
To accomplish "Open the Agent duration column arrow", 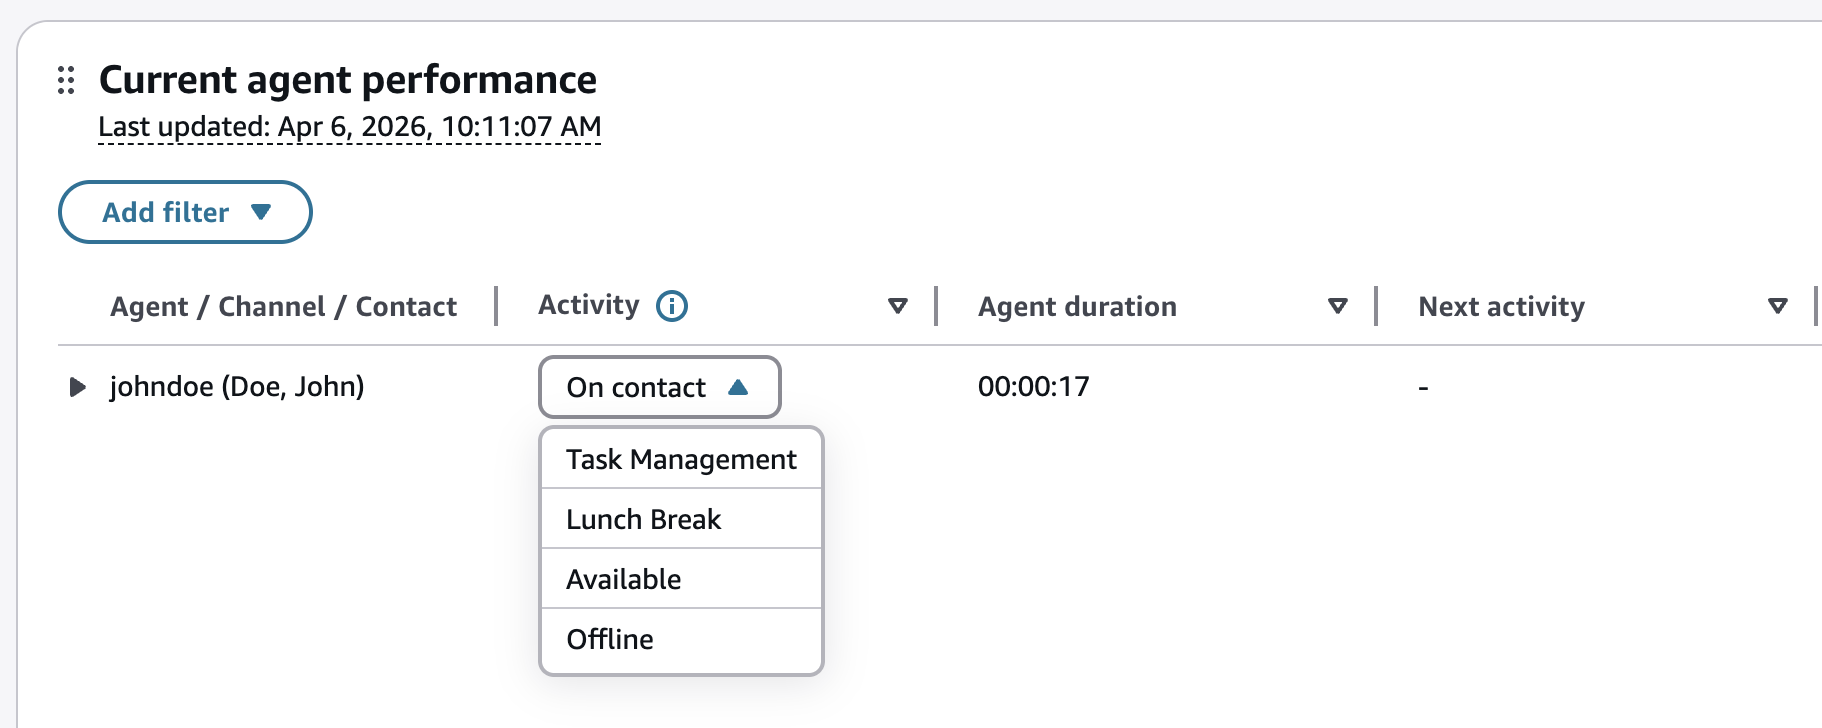I will coord(1337,306).
